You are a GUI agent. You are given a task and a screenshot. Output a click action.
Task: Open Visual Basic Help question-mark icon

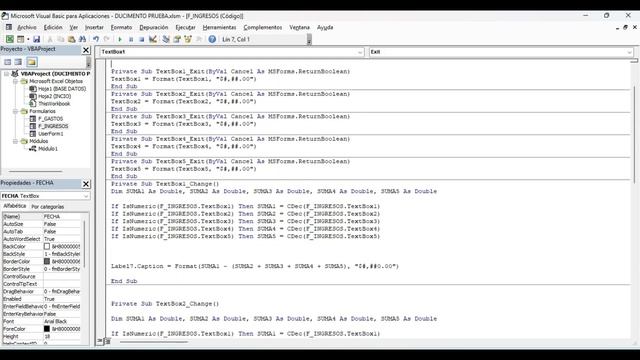(212, 39)
